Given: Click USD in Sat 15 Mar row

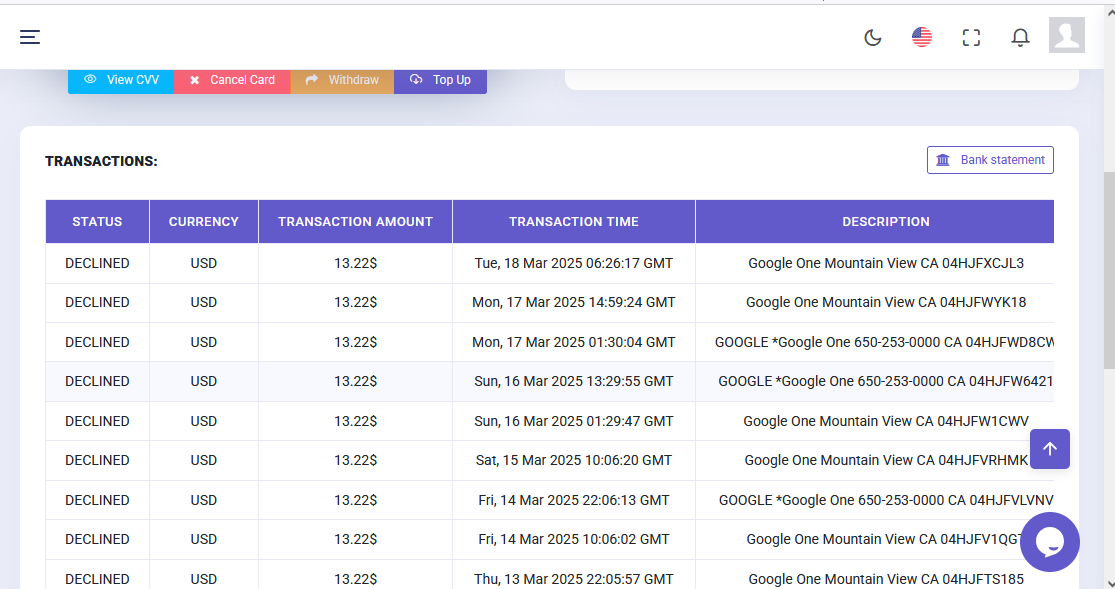Looking at the screenshot, I should point(203,460).
